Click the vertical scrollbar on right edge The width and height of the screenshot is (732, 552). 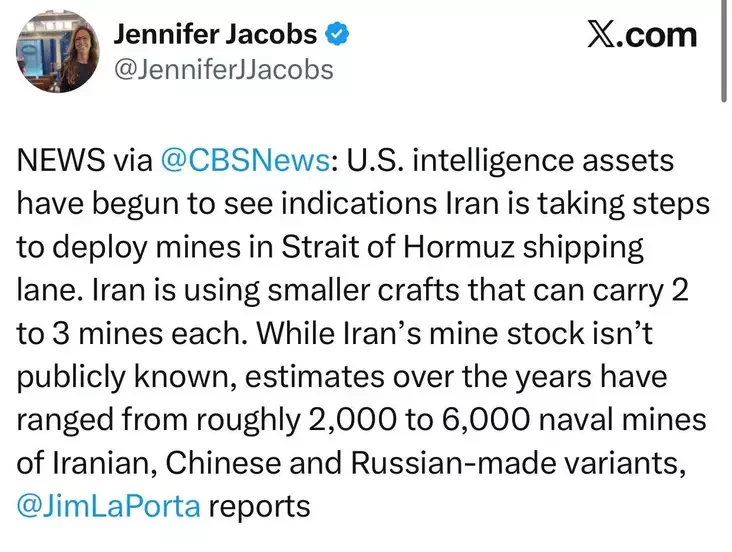click(x=724, y=50)
